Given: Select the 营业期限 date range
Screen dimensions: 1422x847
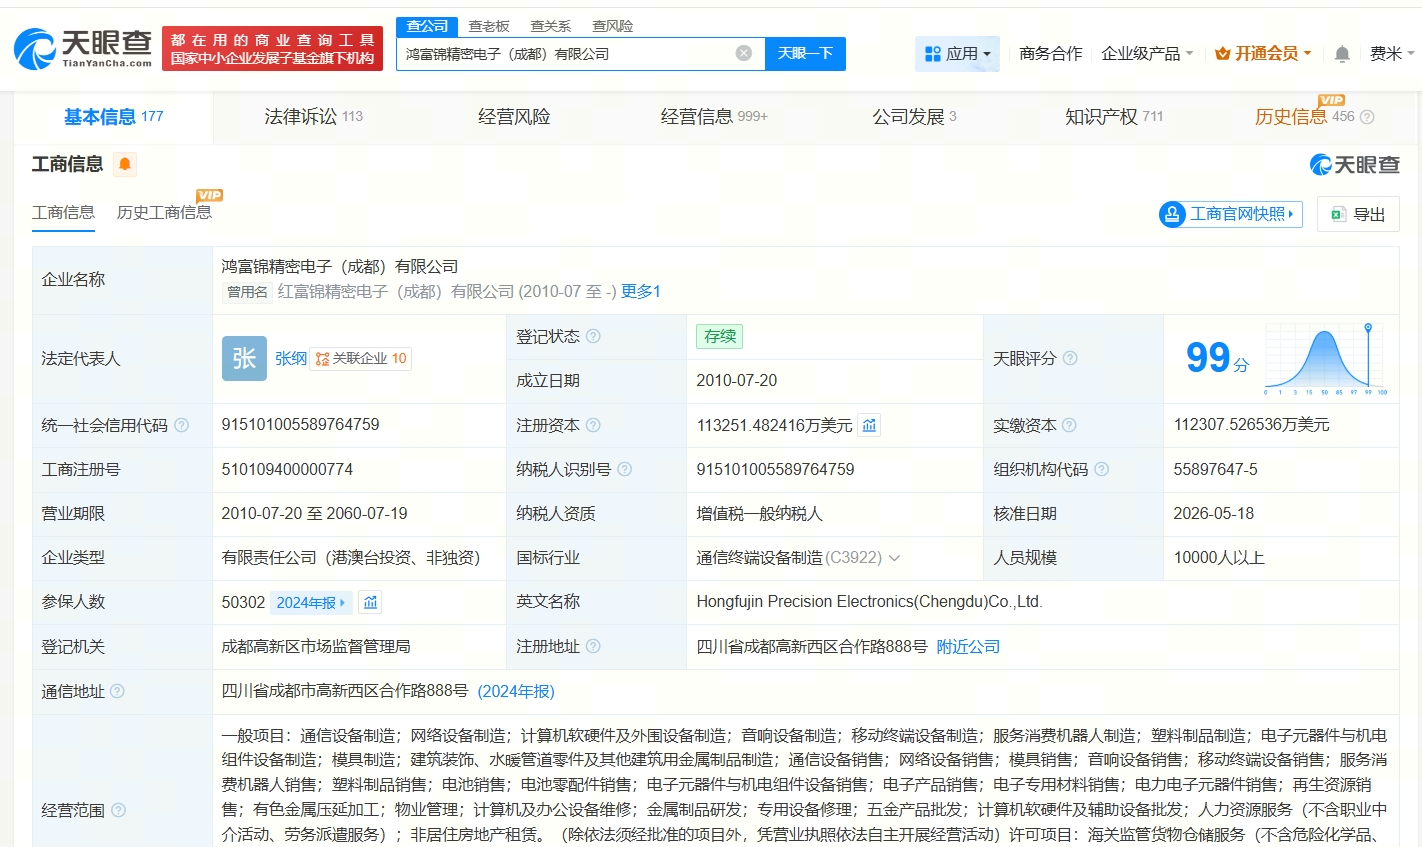Looking at the screenshot, I should (x=315, y=513).
